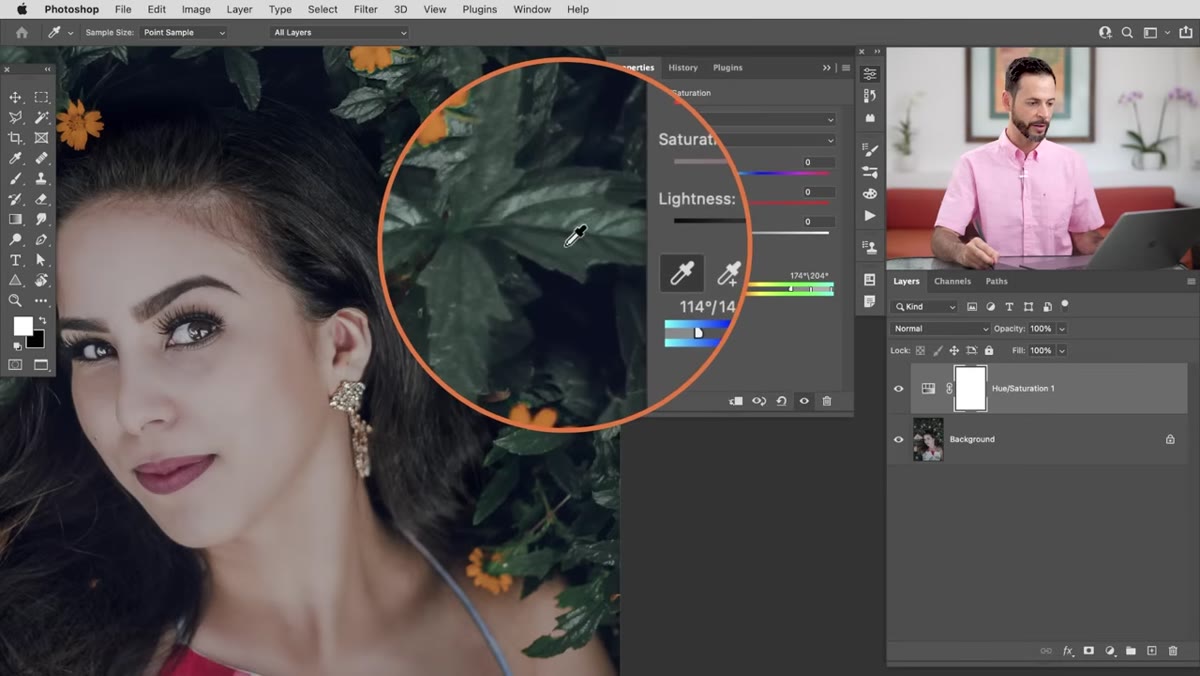Open the Edit Toolbar three-dots button
This screenshot has height=676, width=1200.
coord(41,300)
